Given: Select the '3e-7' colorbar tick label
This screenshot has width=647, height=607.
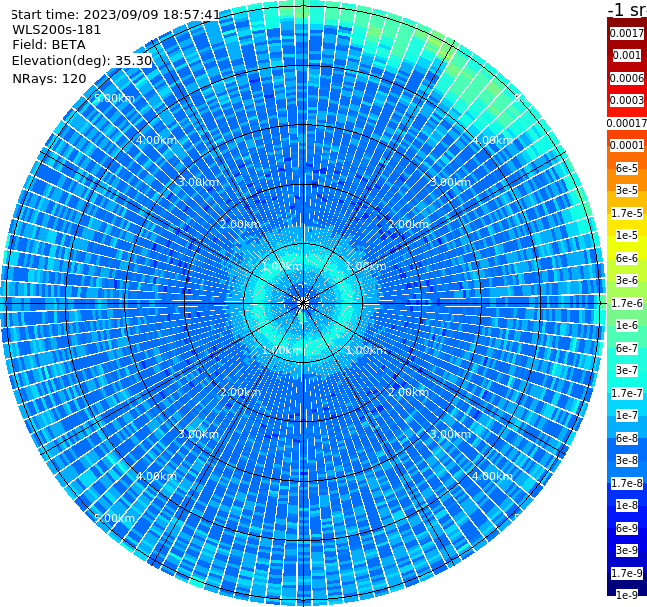Looking at the screenshot, I should click(x=627, y=370).
